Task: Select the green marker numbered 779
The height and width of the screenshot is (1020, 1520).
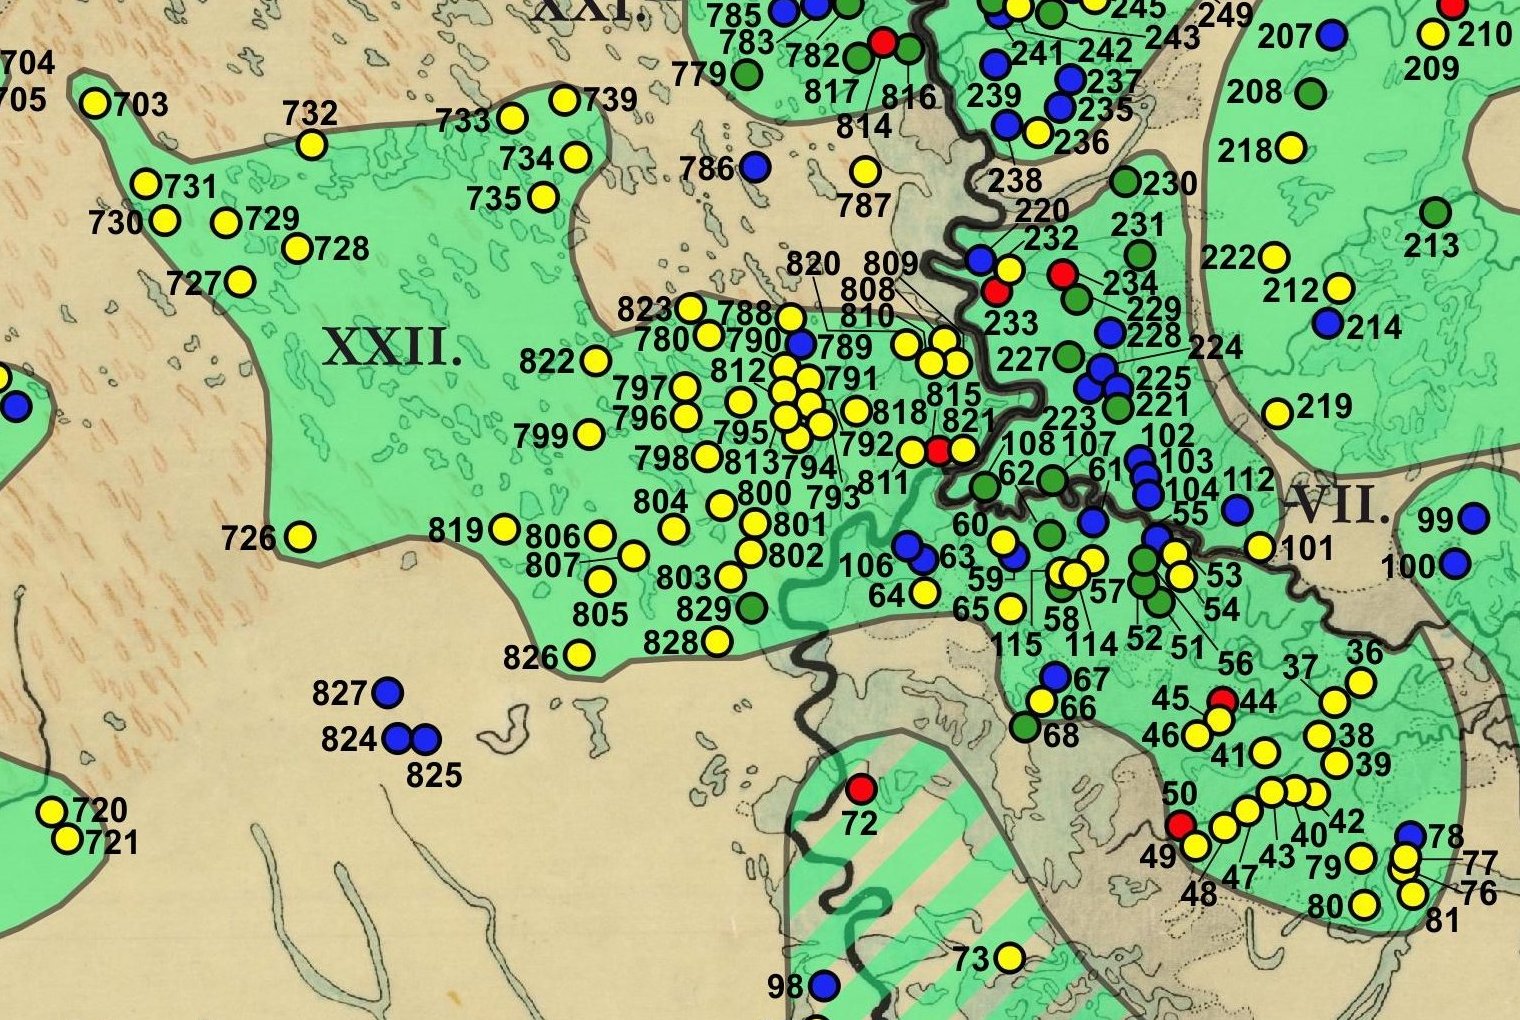Action: [746, 73]
